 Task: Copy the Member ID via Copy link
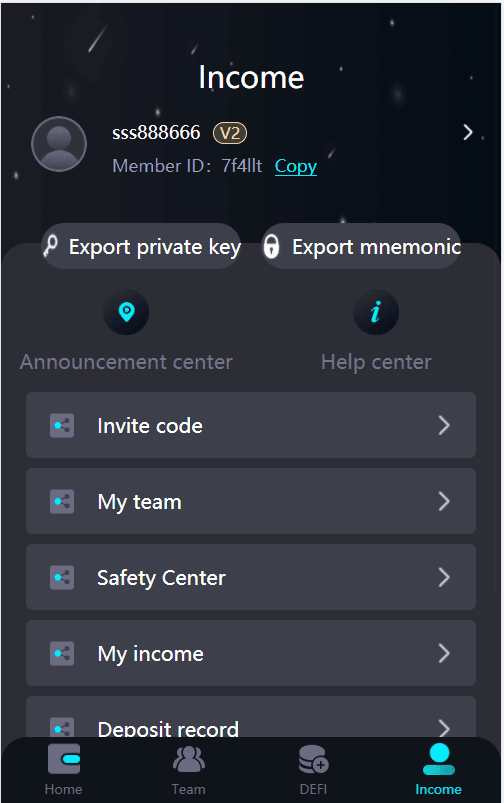296,166
